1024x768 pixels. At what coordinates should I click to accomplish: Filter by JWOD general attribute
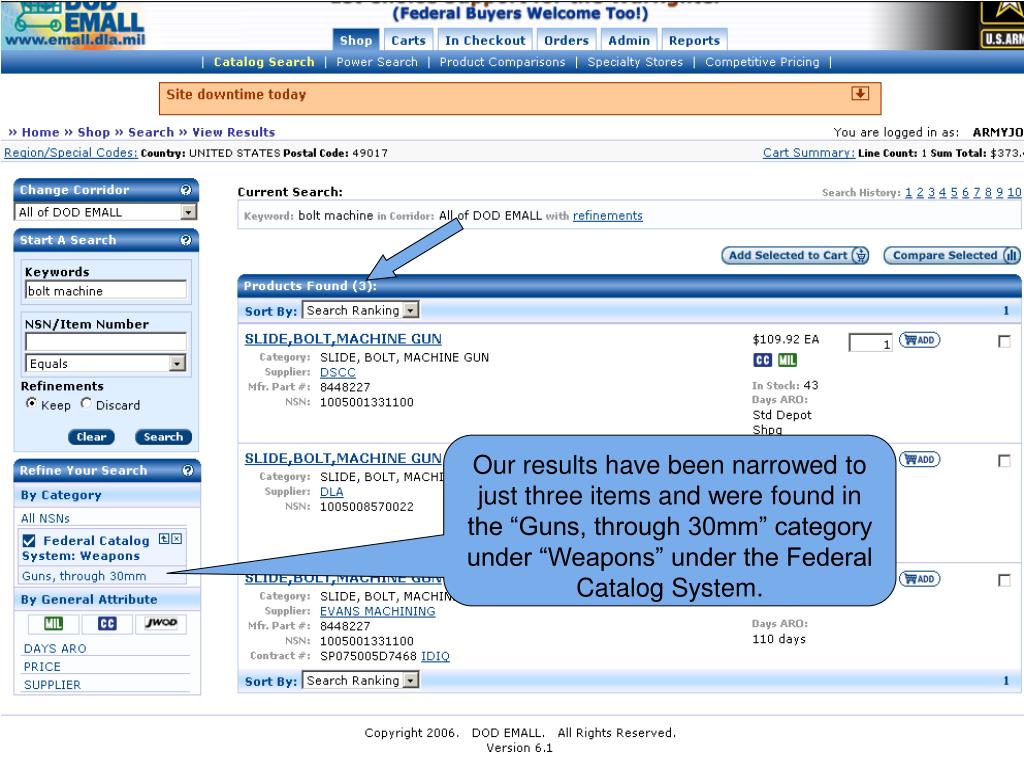click(161, 624)
